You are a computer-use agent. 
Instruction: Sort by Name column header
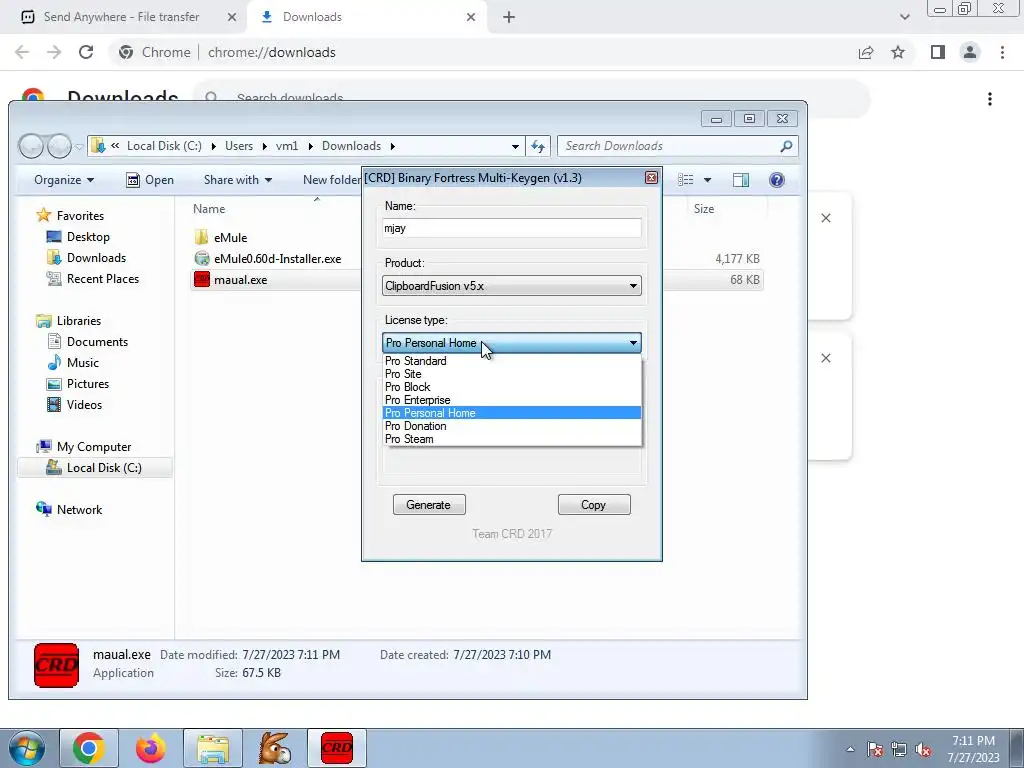click(x=209, y=209)
